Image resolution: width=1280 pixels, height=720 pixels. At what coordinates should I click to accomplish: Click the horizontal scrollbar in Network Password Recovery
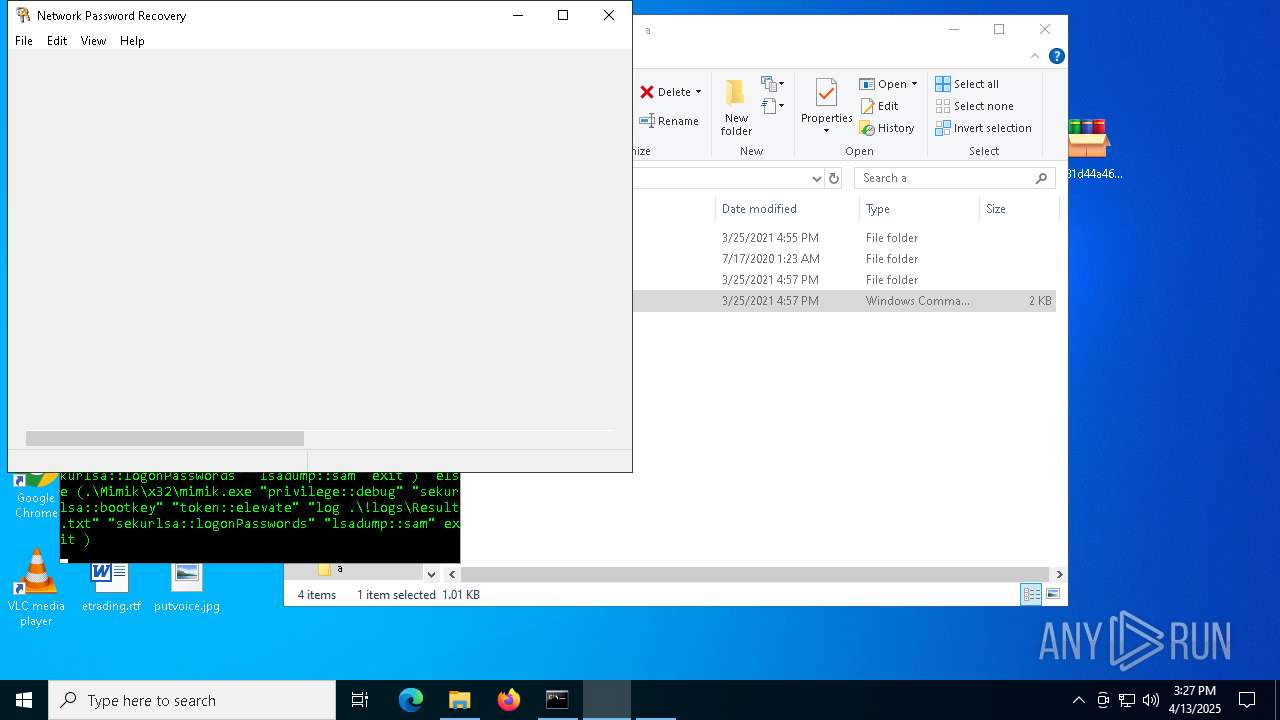pos(165,438)
